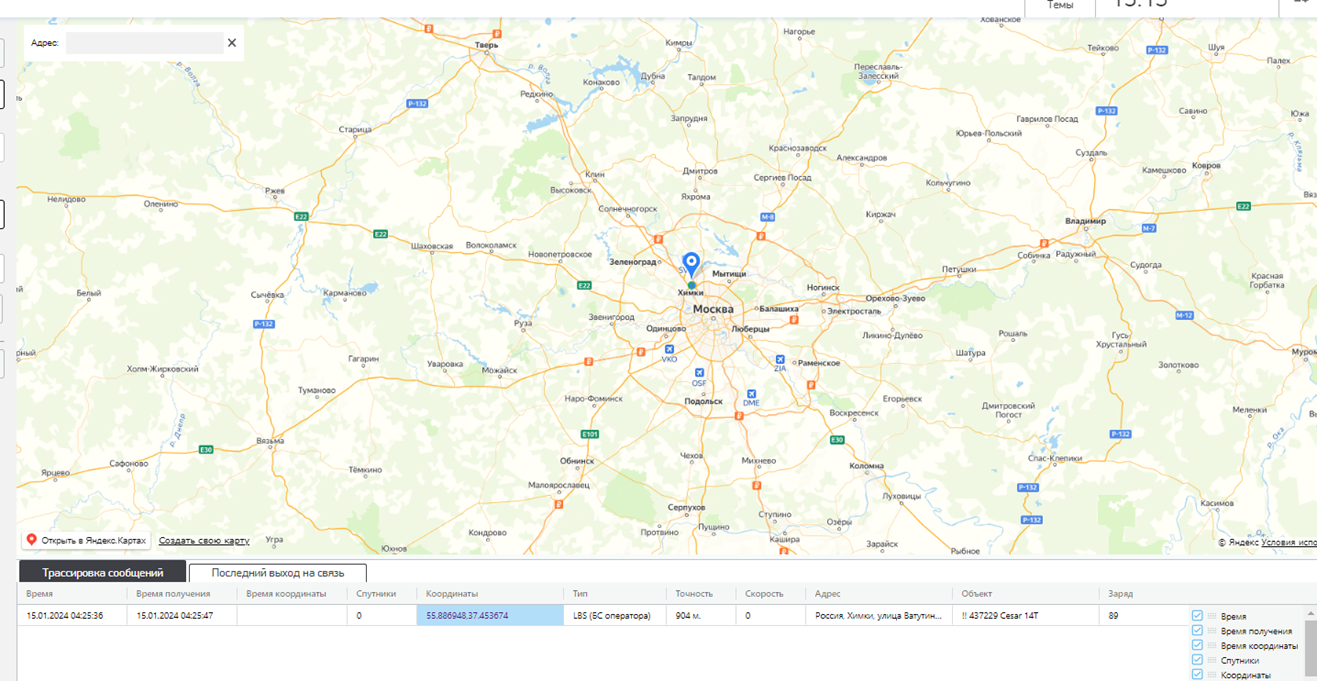1318x682 pixels.
Task: Click the drag handle beside Время получения checkbox
Action: [x=1212, y=632]
